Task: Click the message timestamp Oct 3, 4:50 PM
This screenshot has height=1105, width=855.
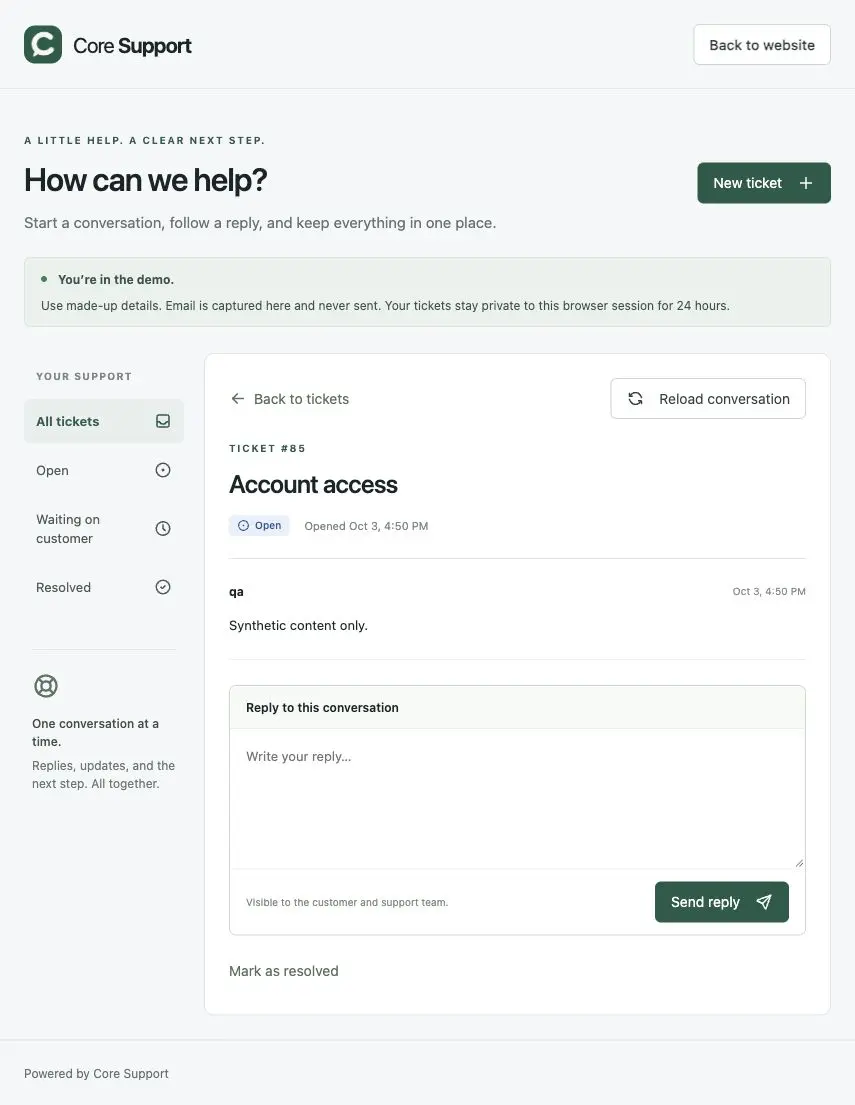Action: [769, 591]
